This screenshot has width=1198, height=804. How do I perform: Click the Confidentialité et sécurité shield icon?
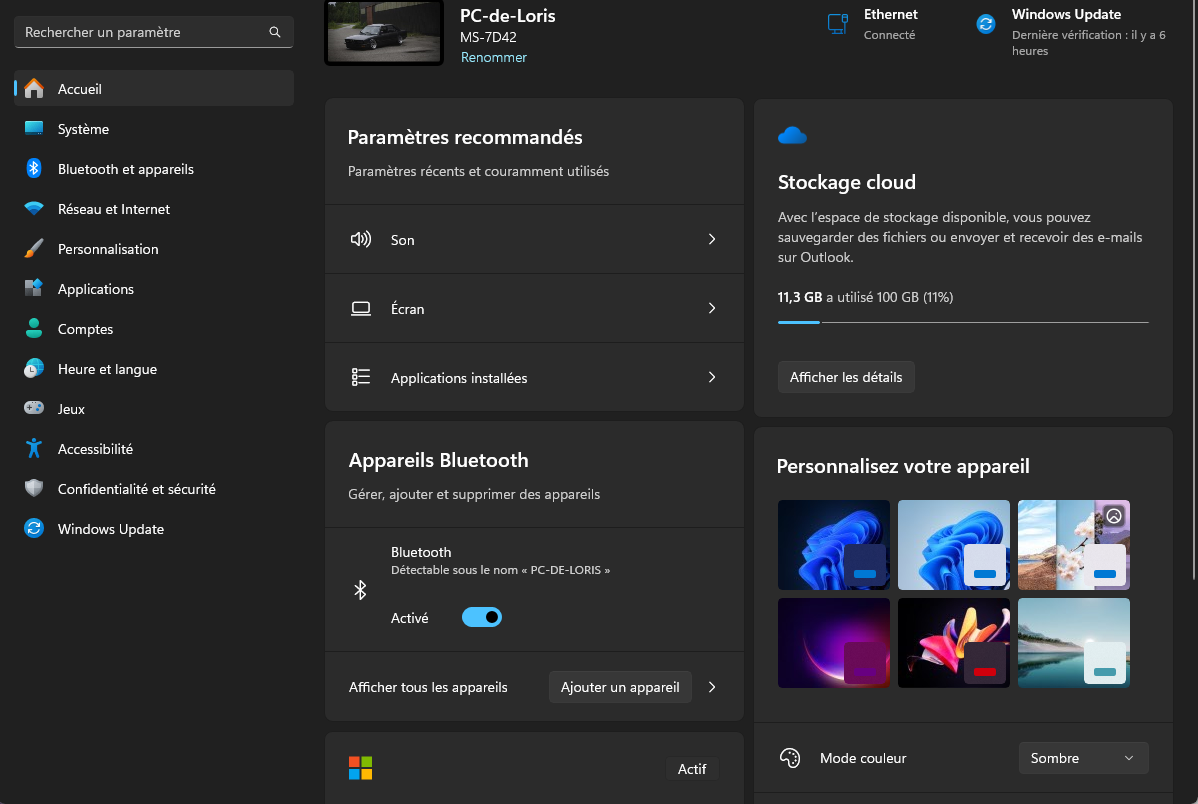(x=34, y=488)
